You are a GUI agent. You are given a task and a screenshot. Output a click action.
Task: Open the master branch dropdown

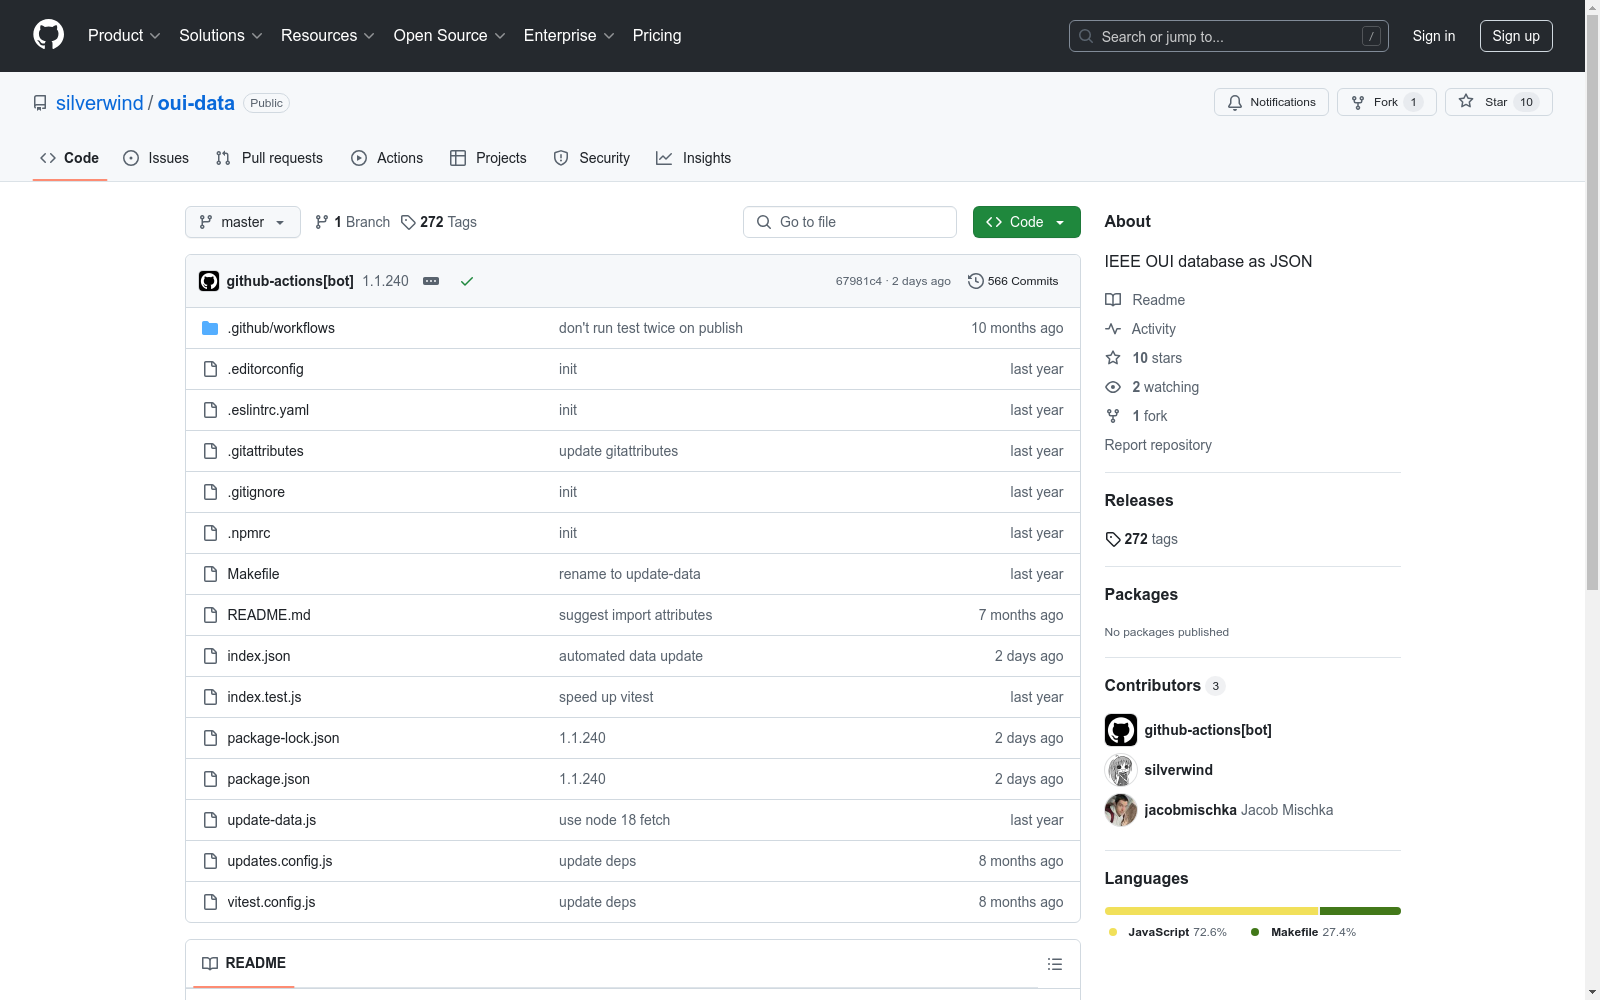[243, 222]
